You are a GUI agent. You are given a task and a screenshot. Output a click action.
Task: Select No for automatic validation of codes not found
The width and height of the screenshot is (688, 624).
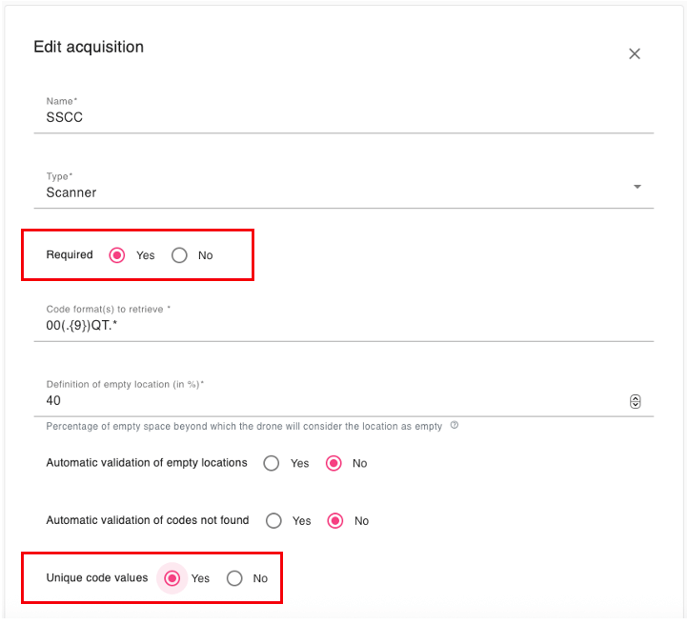click(x=336, y=520)
